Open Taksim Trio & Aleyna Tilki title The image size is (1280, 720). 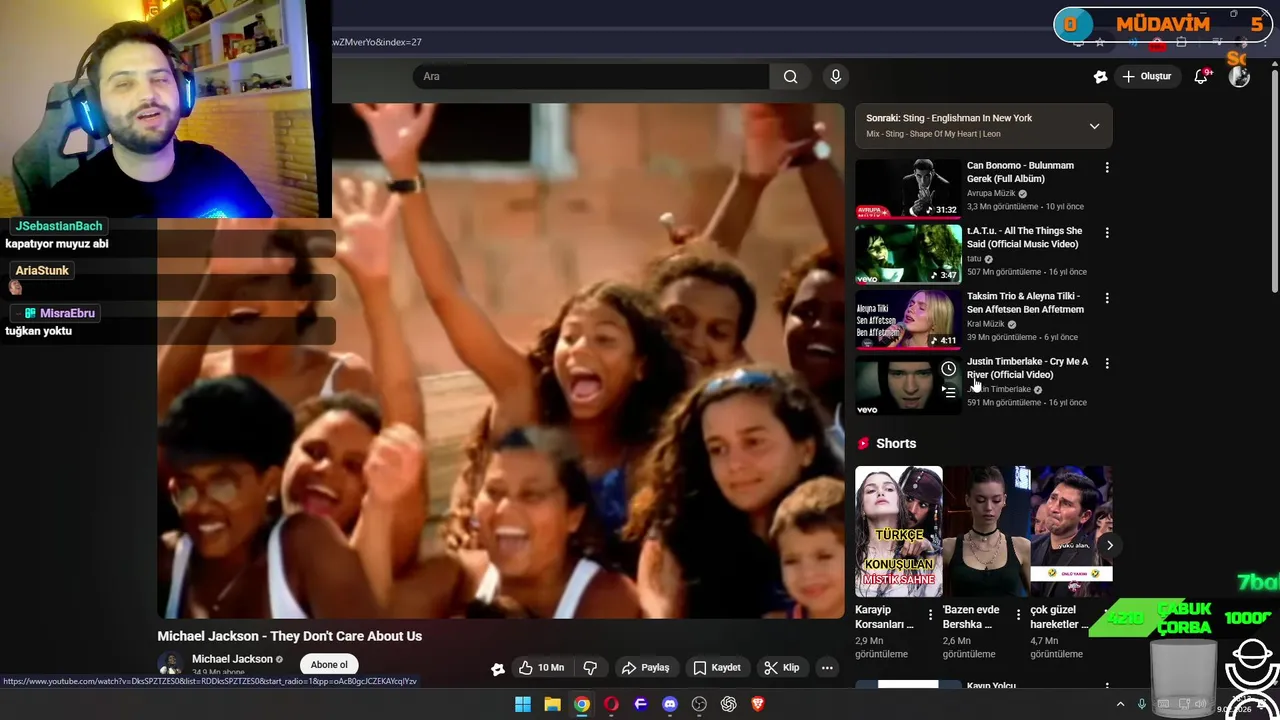coord(1025,303)
